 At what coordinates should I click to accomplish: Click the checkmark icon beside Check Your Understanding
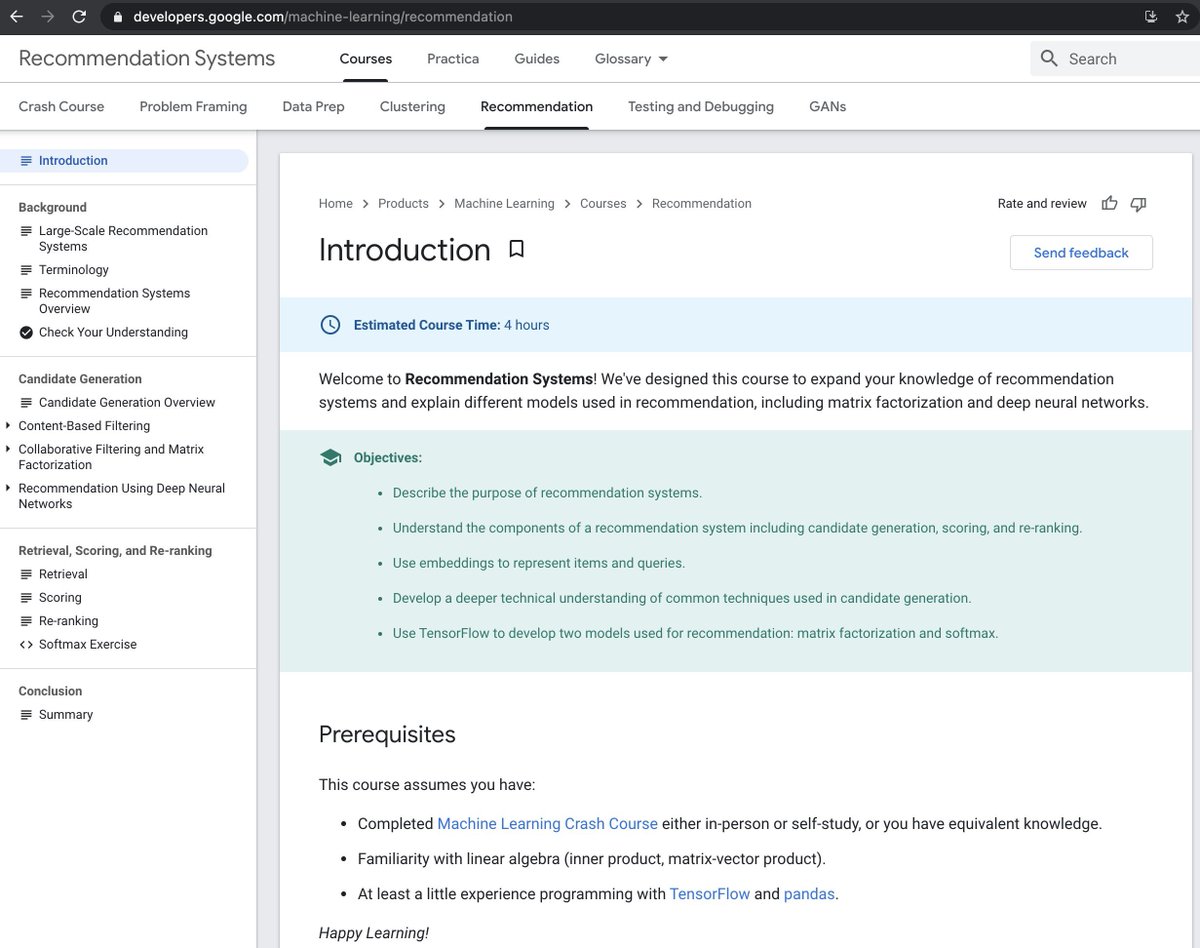[26, 332]
